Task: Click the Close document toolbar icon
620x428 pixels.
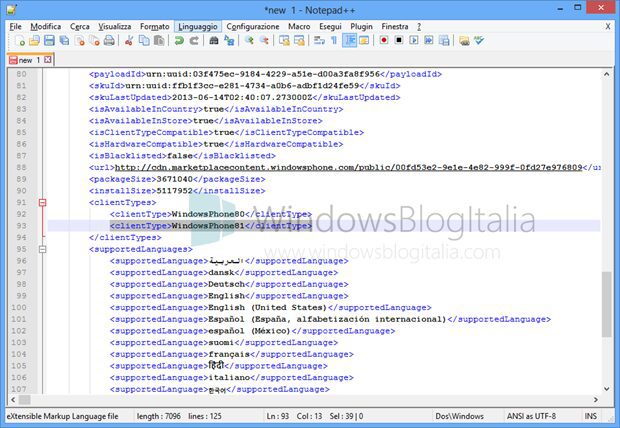Action: (x=79, y=40)
